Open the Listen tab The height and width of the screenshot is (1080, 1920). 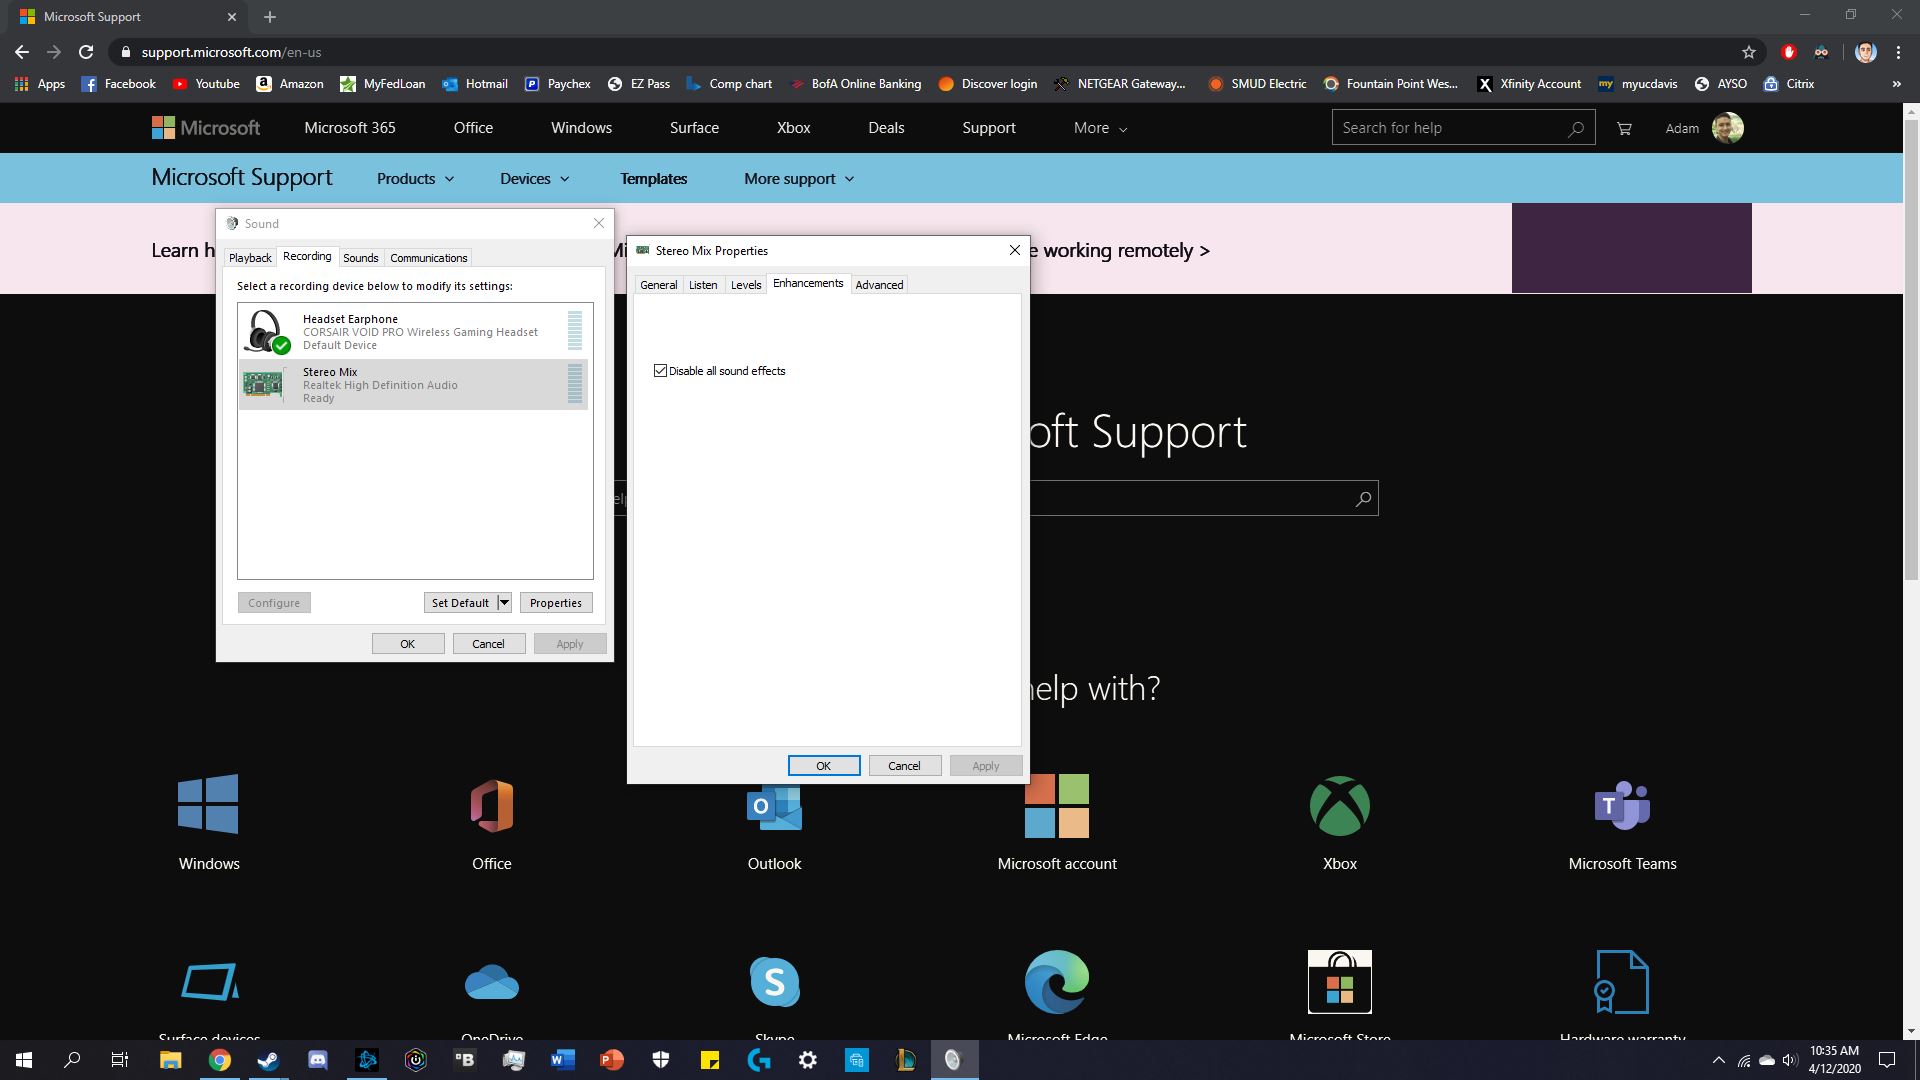(x=703, y=285)
